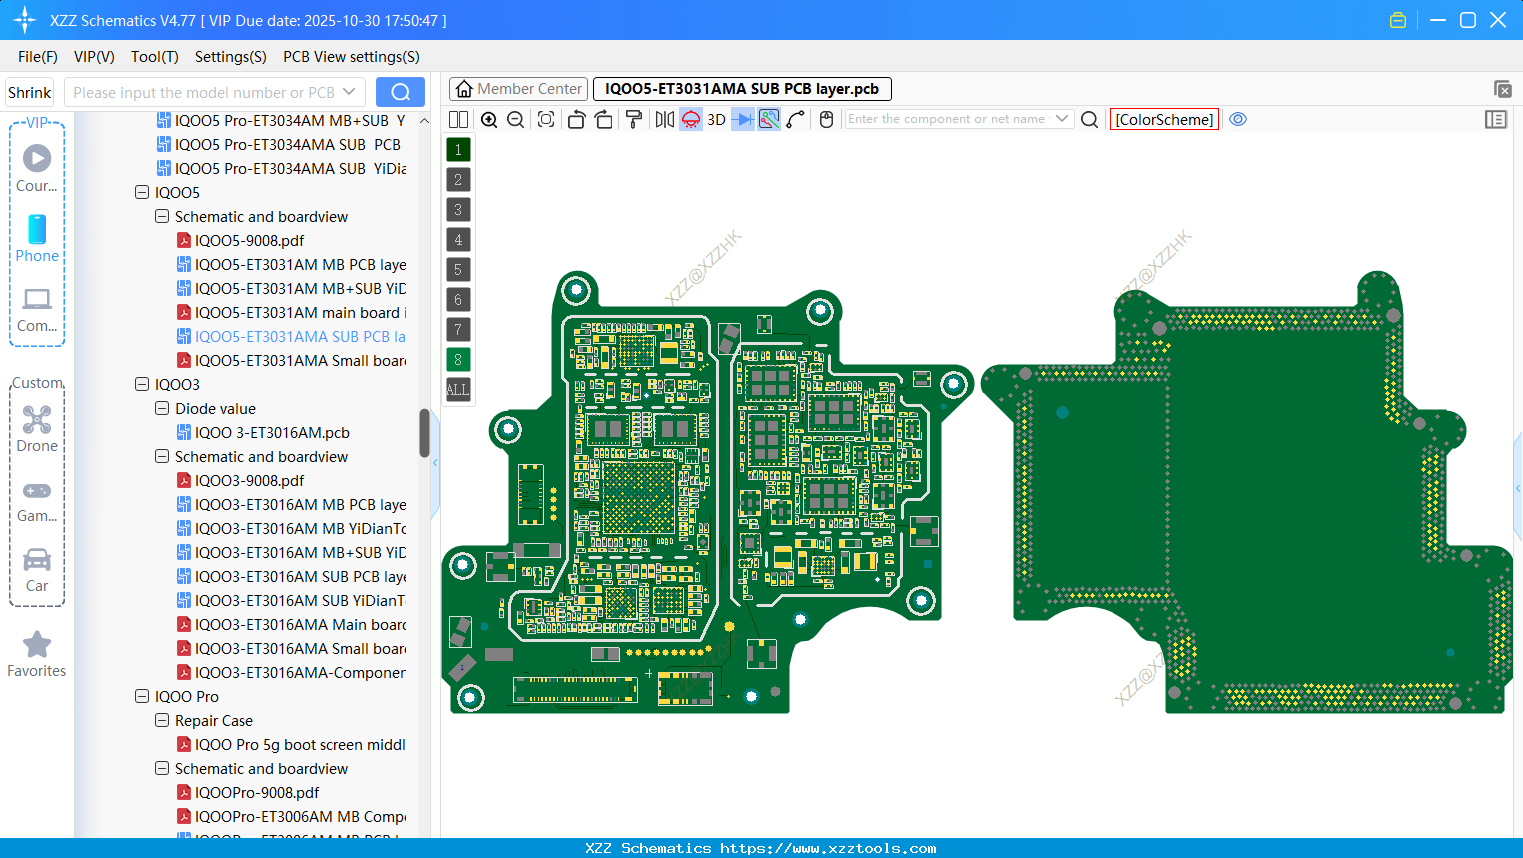Click the Shrink button
1523x858 pixels.
click(x=29, y=91)
